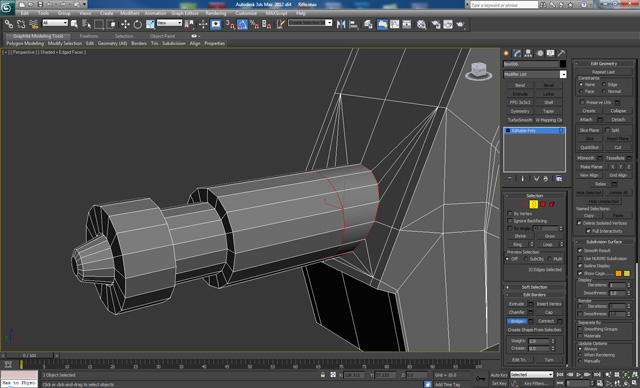
Task: Click Configure Modifier Sets icon below stack
Action: 559,179
